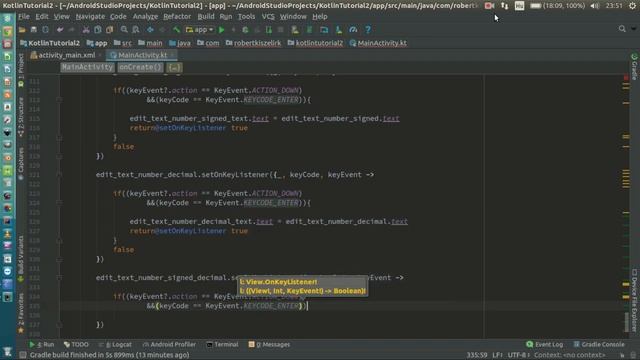Click the robertkiszelirk breadcrumb folder

tap(253, 43)
